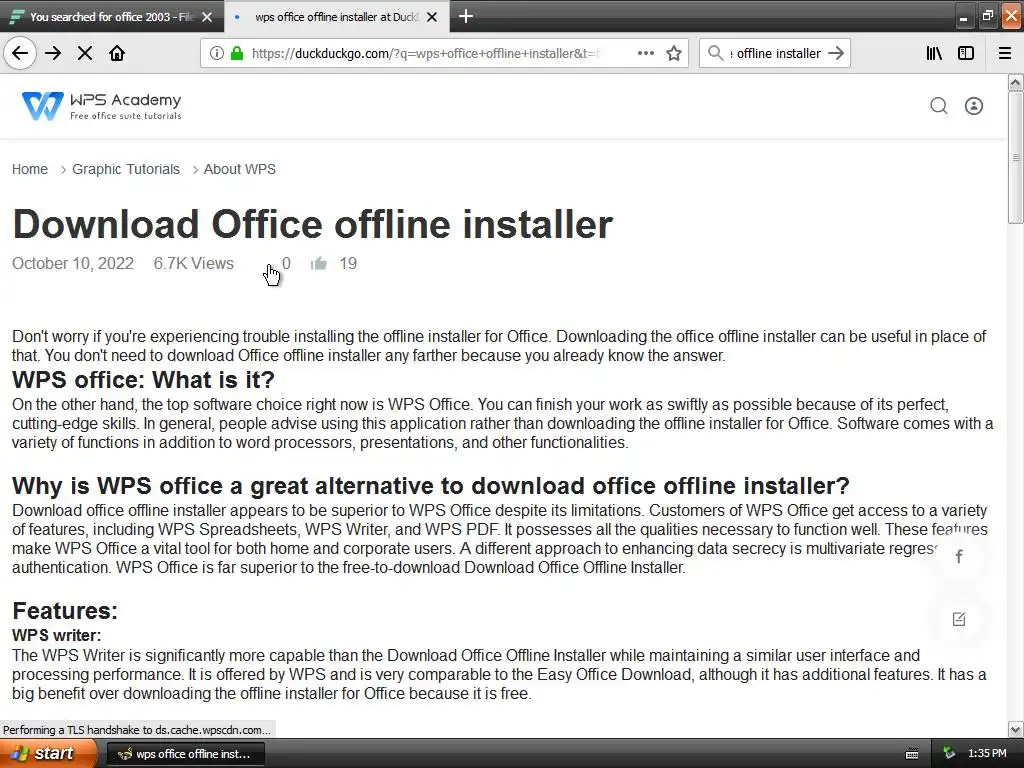Like the article with thumbs-up icon
The height and width of the screenshot is (768, 1024).
coord(319,263)
